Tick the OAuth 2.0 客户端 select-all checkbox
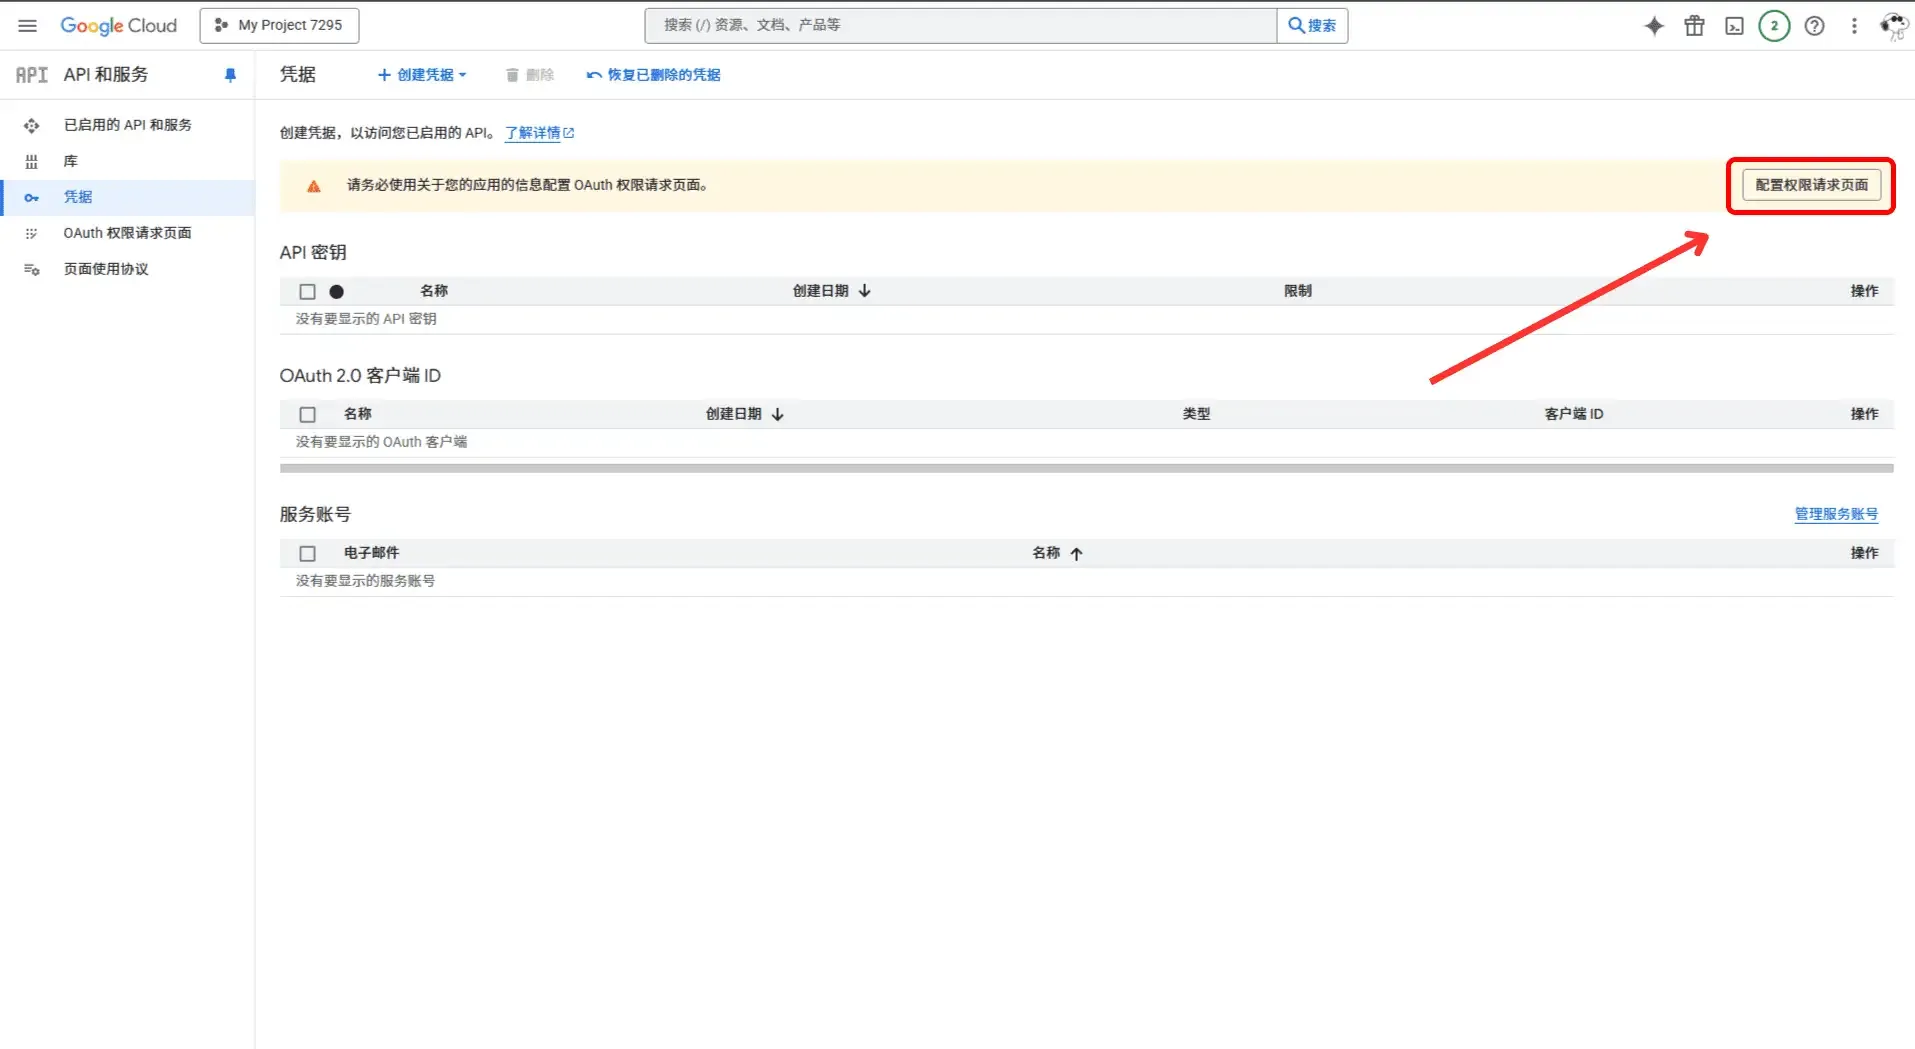1915x1049 pixels. tap(308, 415)
